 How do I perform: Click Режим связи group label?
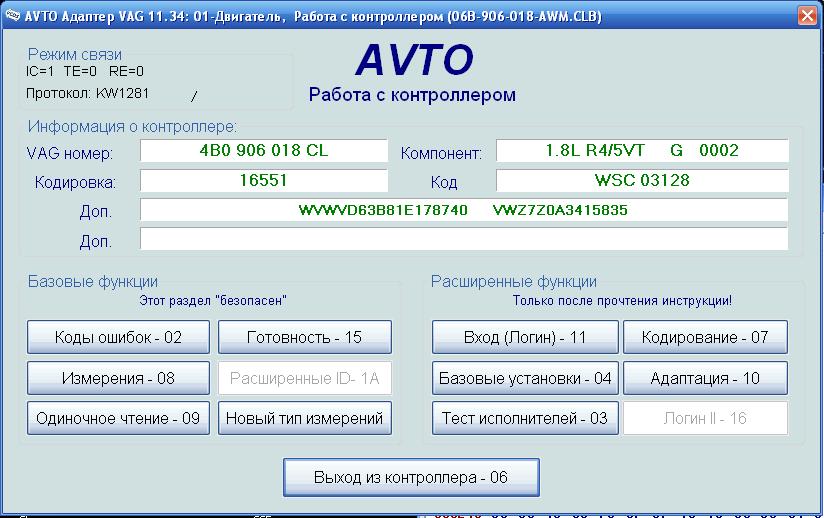(75, 54)
